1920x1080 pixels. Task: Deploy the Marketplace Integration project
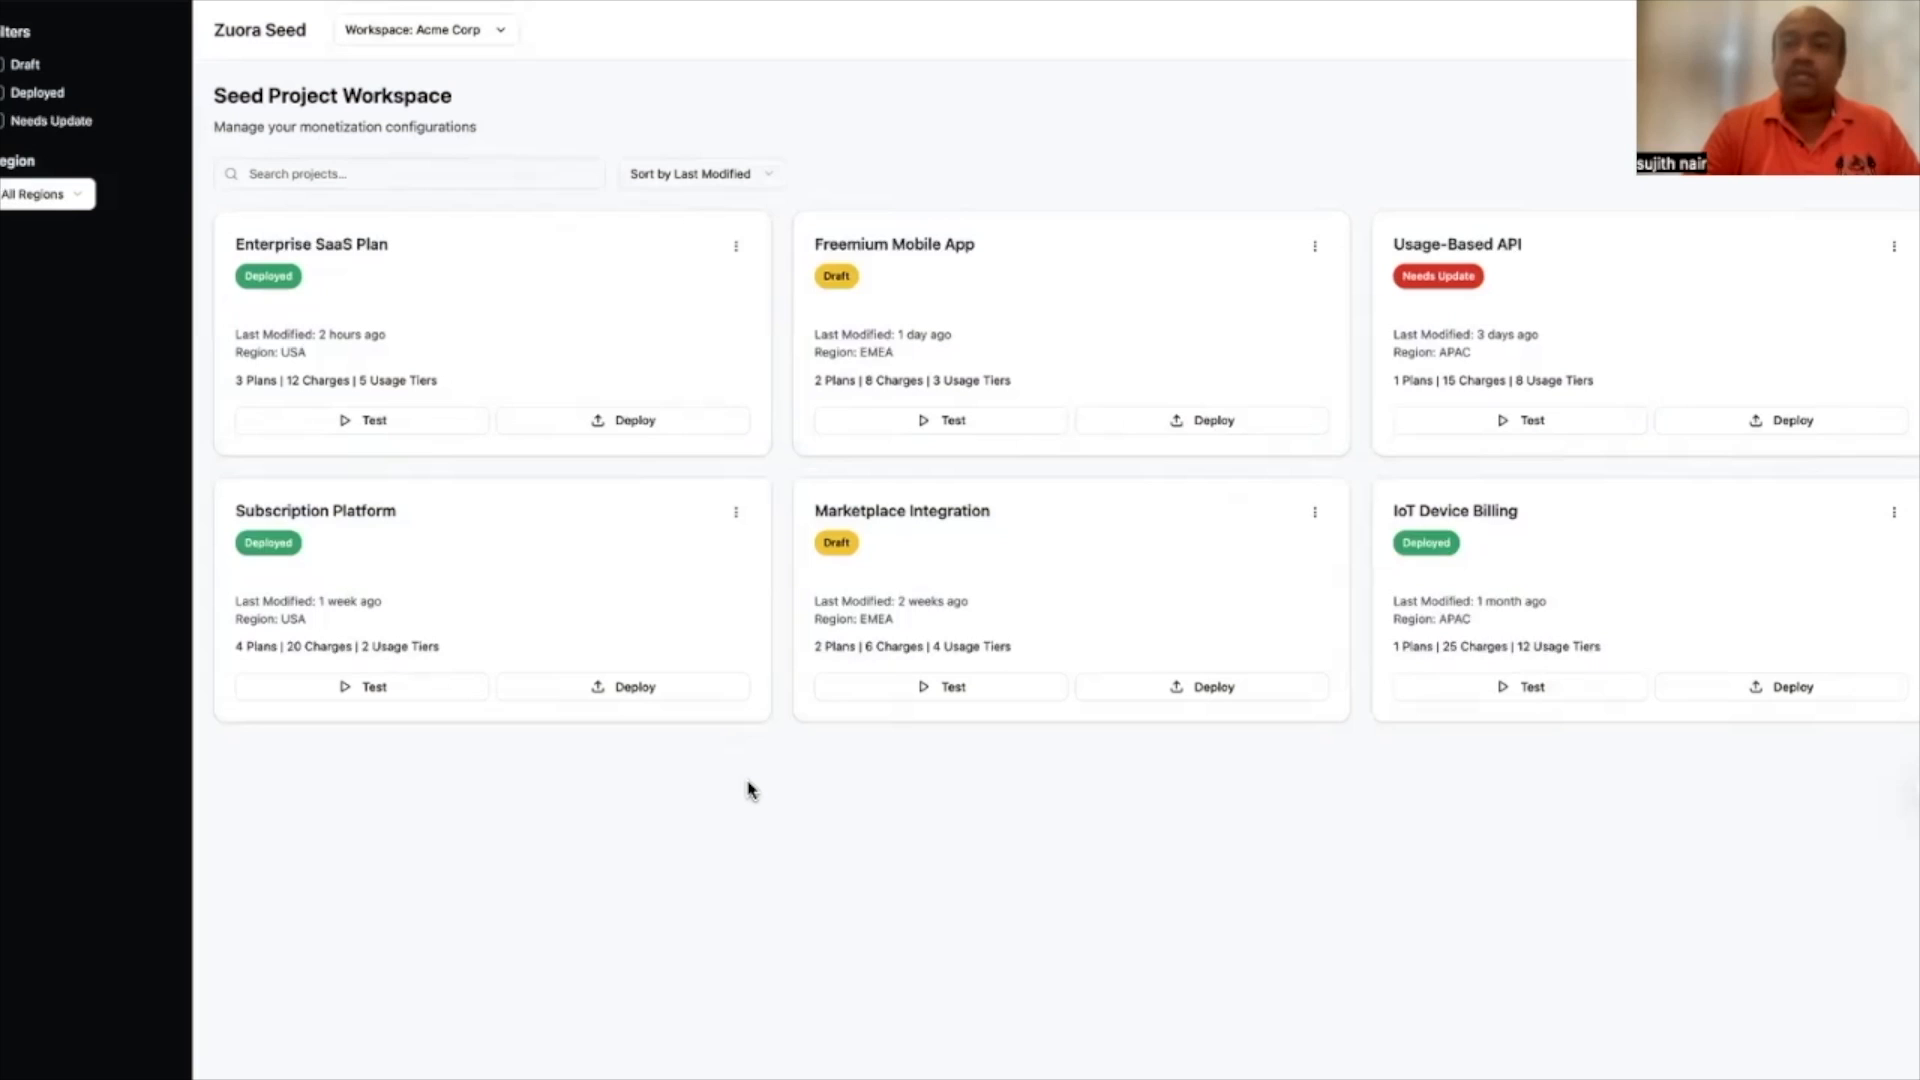pyautogui.click(x=1202, y=687)
